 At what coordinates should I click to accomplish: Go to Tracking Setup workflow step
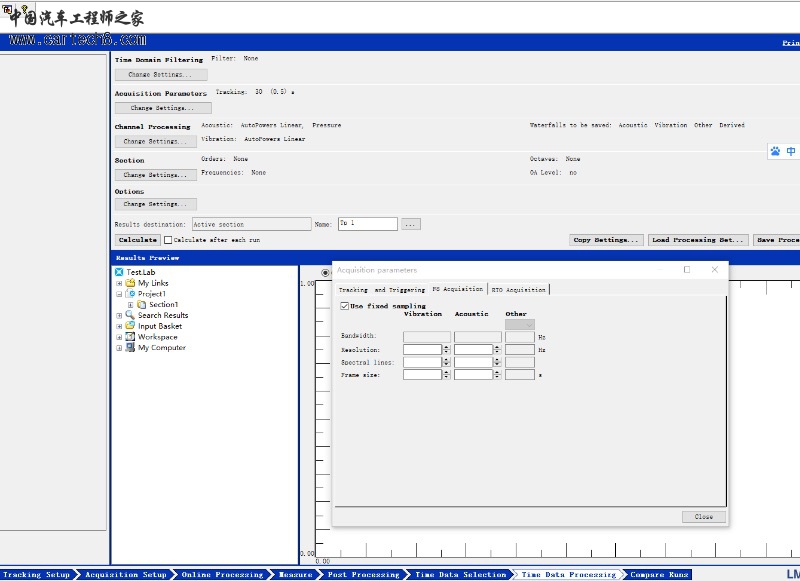point(37,574)
